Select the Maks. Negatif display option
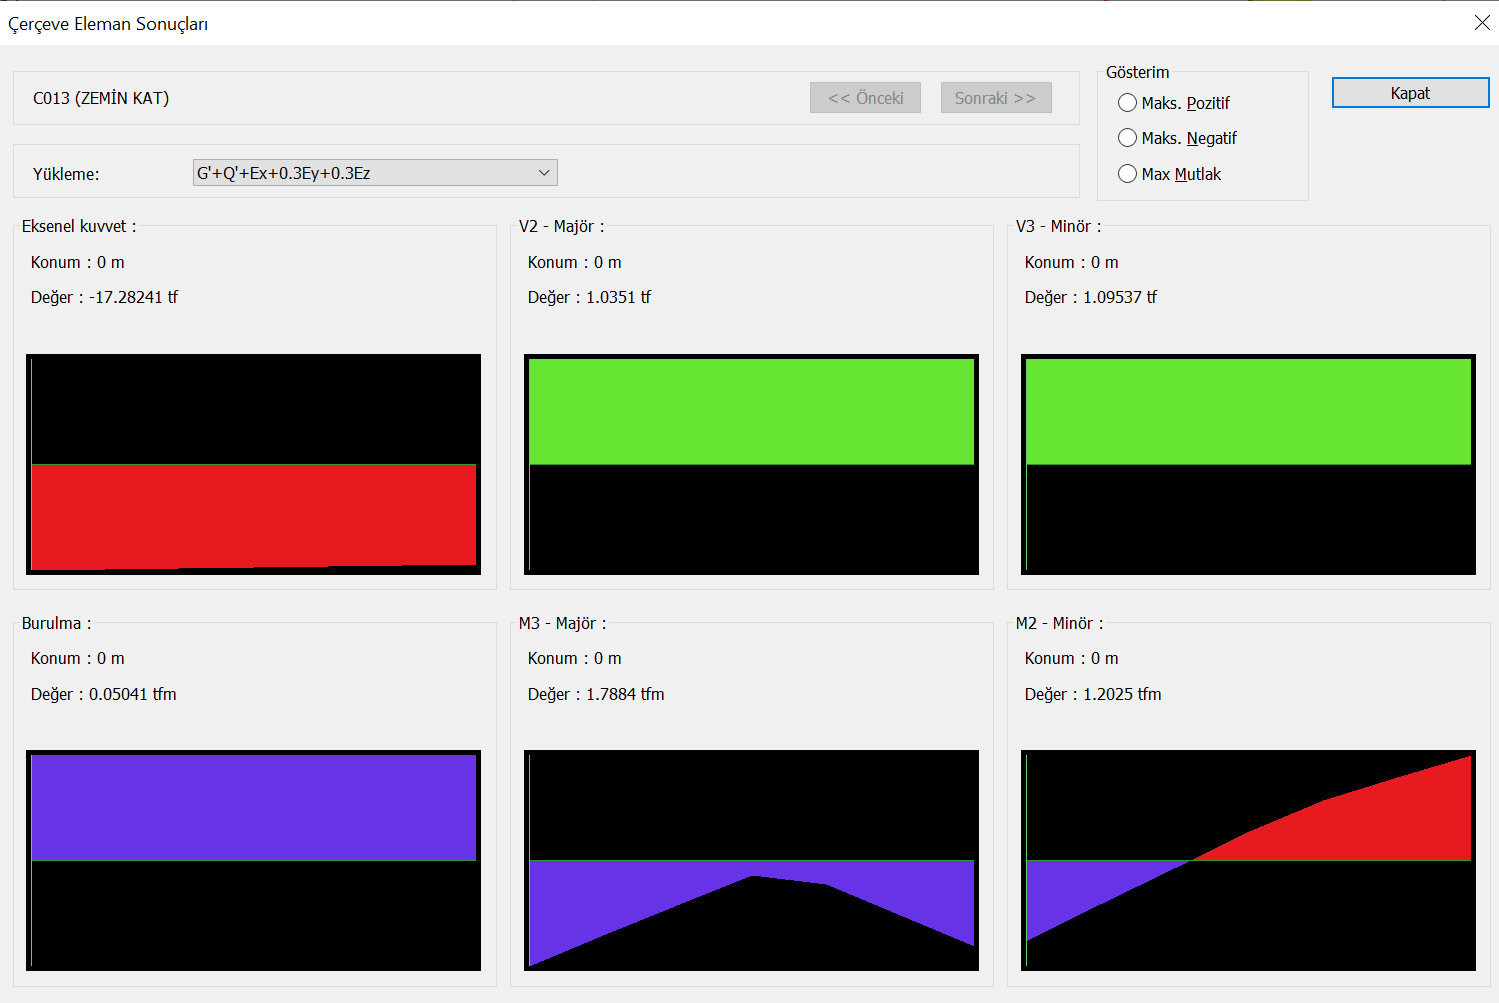The height and width of the screenshot is (1003, 1499). [x=1128, y=138]
